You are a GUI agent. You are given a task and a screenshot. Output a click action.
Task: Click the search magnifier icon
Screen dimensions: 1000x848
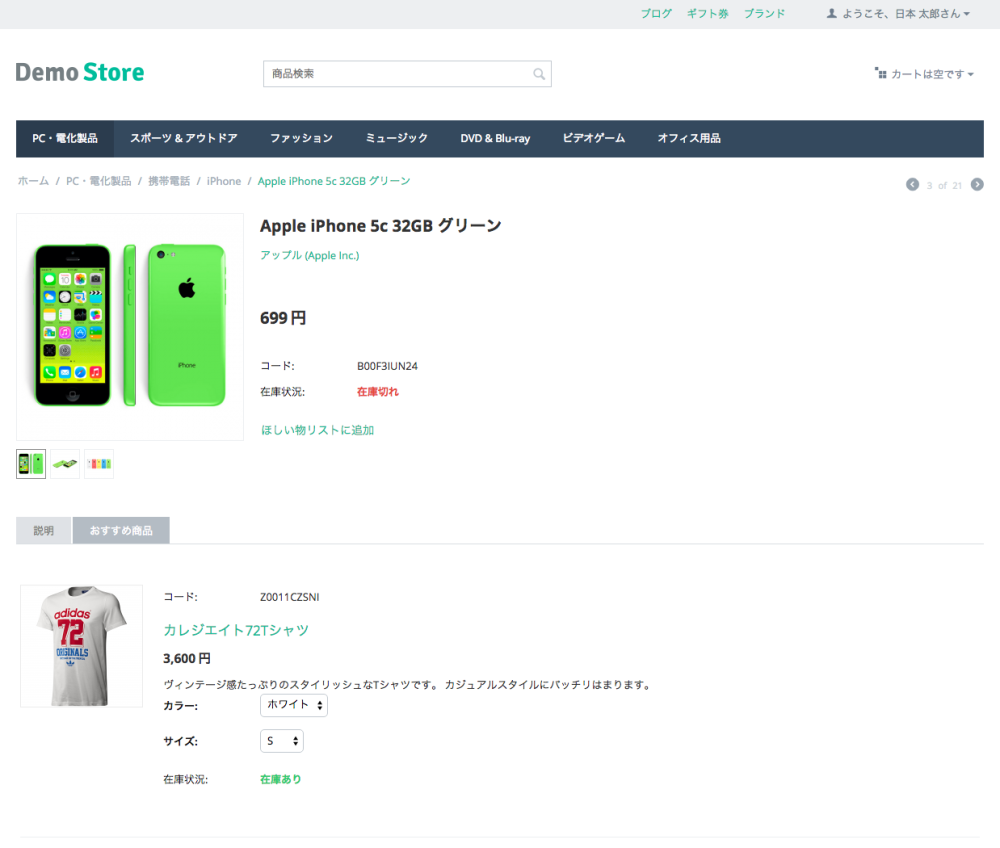[539, 74]
